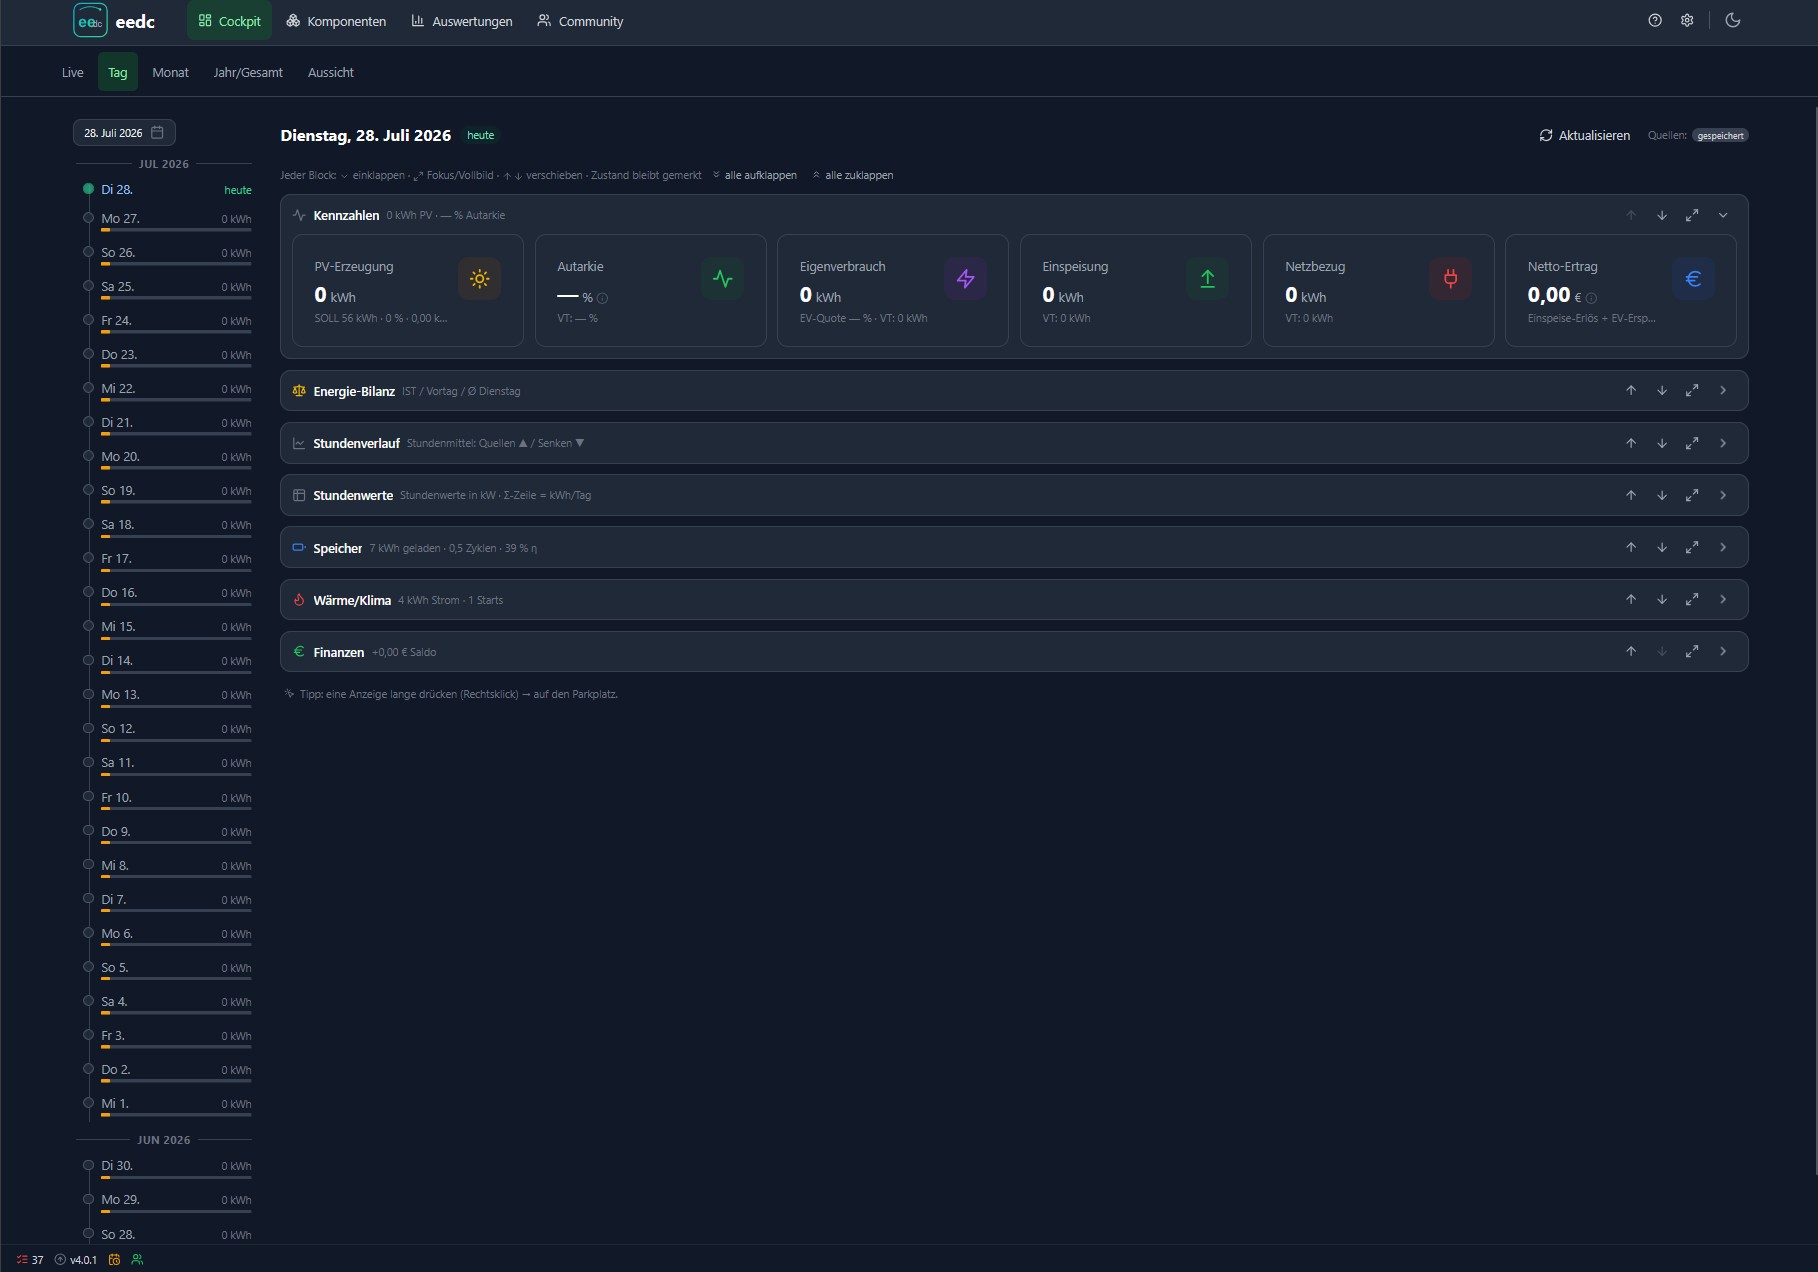The image size is (1818, 1272).
Task: Move the Energie-Bilanz block up
Action: [x=1631, y=391]
